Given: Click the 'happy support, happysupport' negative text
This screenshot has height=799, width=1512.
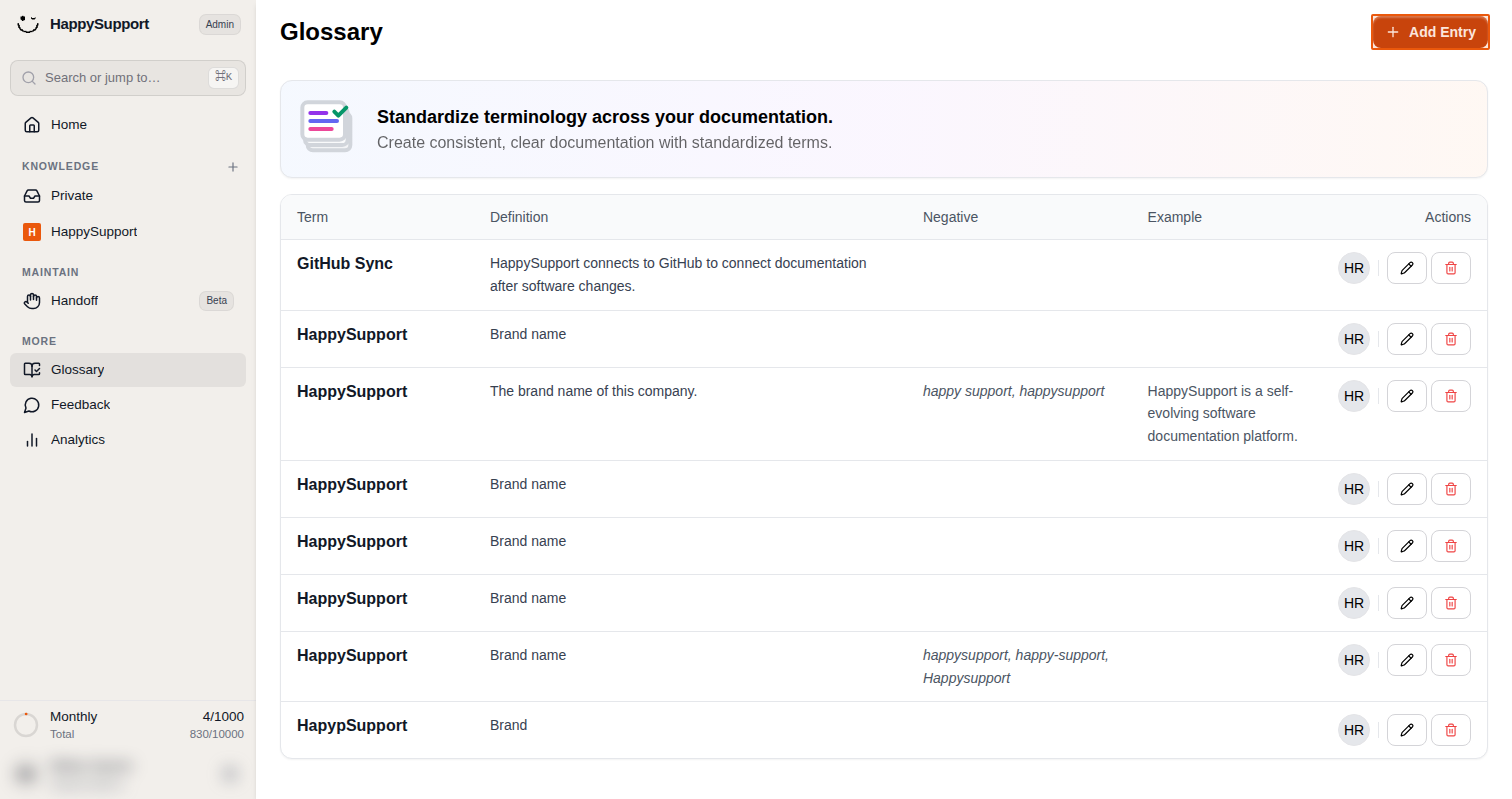Looking at the screenshot, I should (x=1014, y=392).
